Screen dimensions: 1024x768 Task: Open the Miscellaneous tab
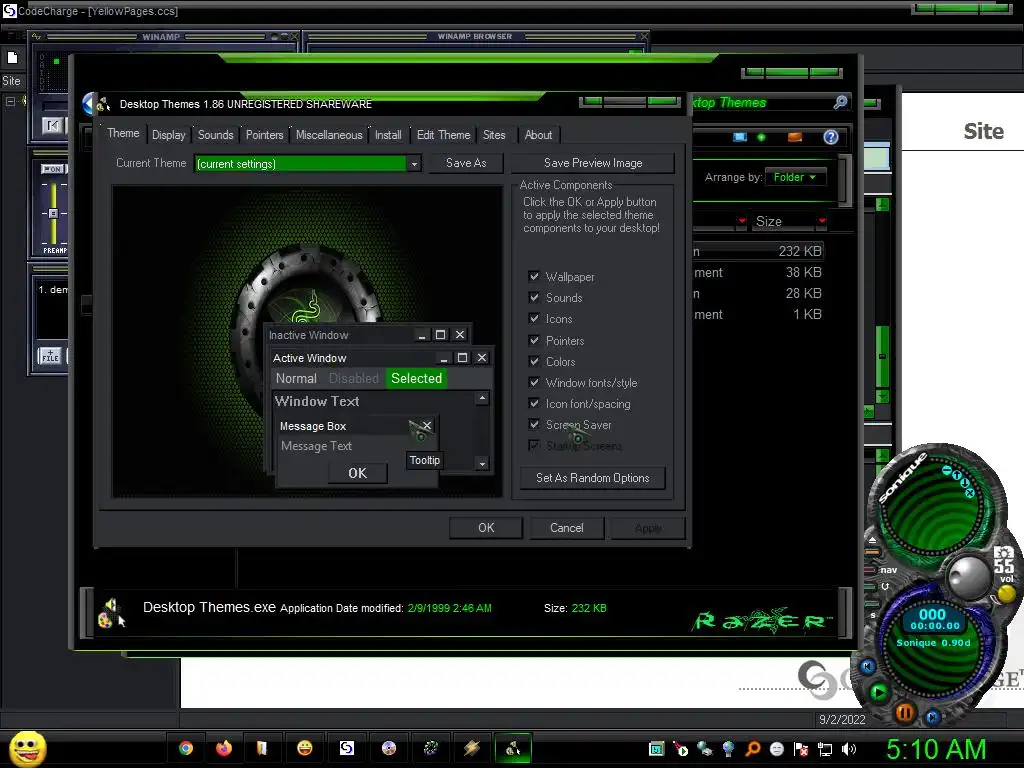pyautogui.click(x=329, y=135)
